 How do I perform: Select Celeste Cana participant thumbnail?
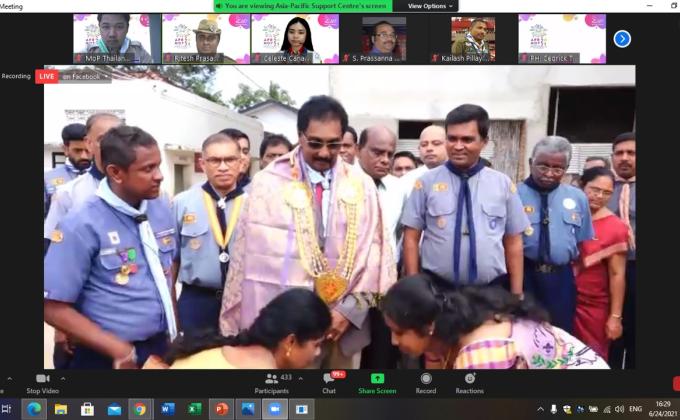tap(295, 39)
